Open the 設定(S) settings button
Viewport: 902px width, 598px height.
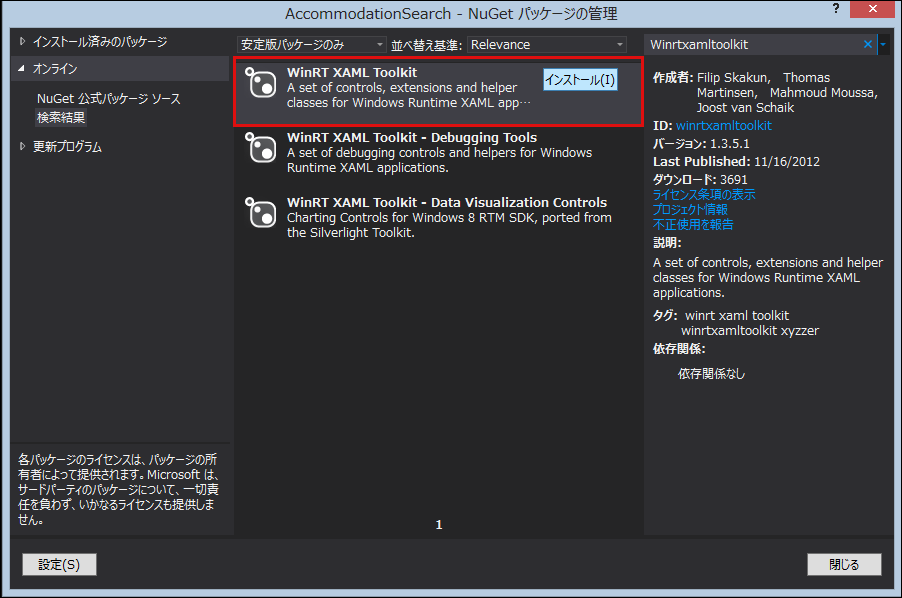(59, 565)
